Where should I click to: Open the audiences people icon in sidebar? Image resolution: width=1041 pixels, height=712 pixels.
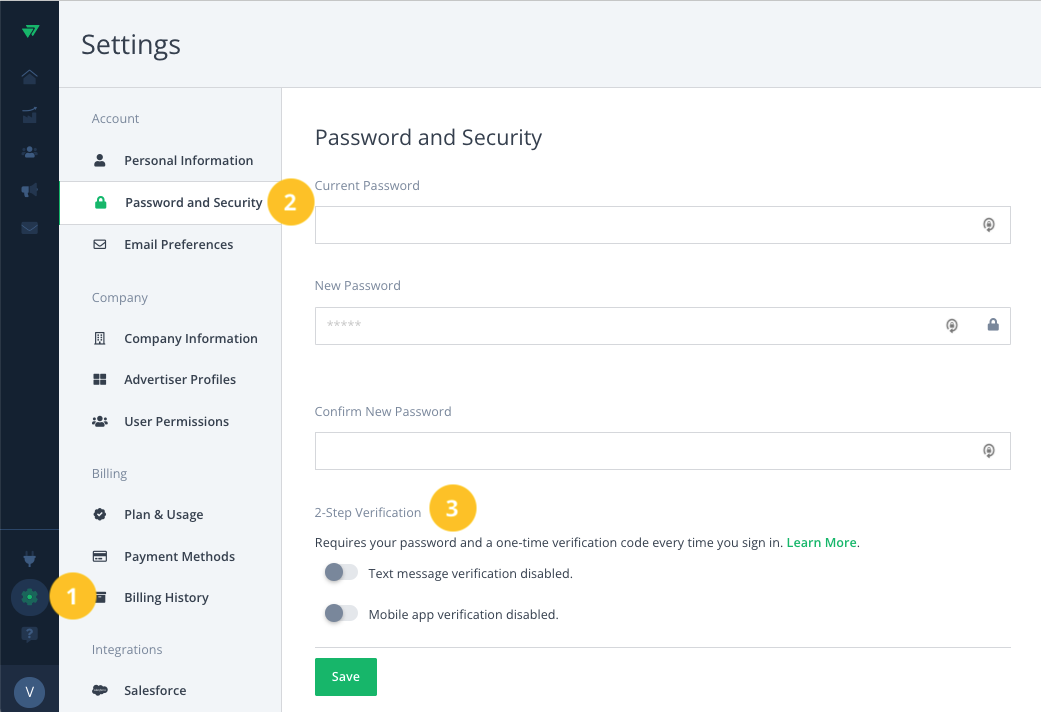click(29, 153)
